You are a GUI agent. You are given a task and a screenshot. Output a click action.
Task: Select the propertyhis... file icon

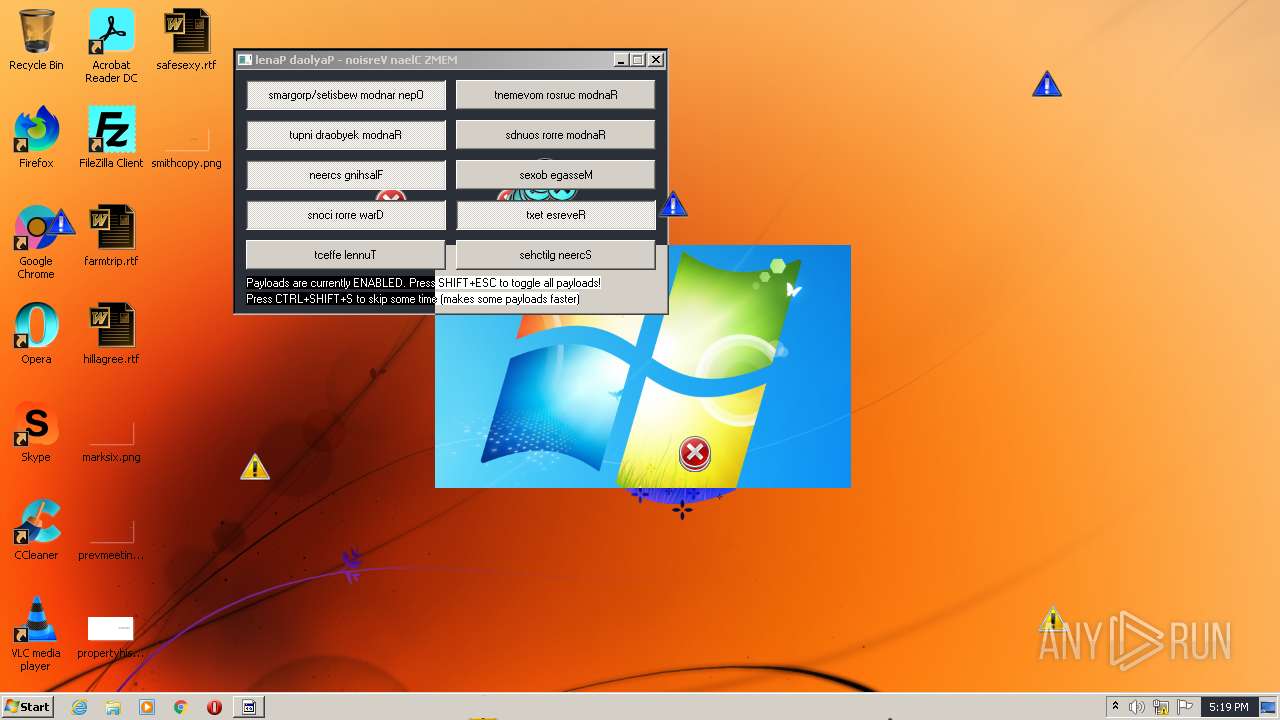(x=111, y=637)
